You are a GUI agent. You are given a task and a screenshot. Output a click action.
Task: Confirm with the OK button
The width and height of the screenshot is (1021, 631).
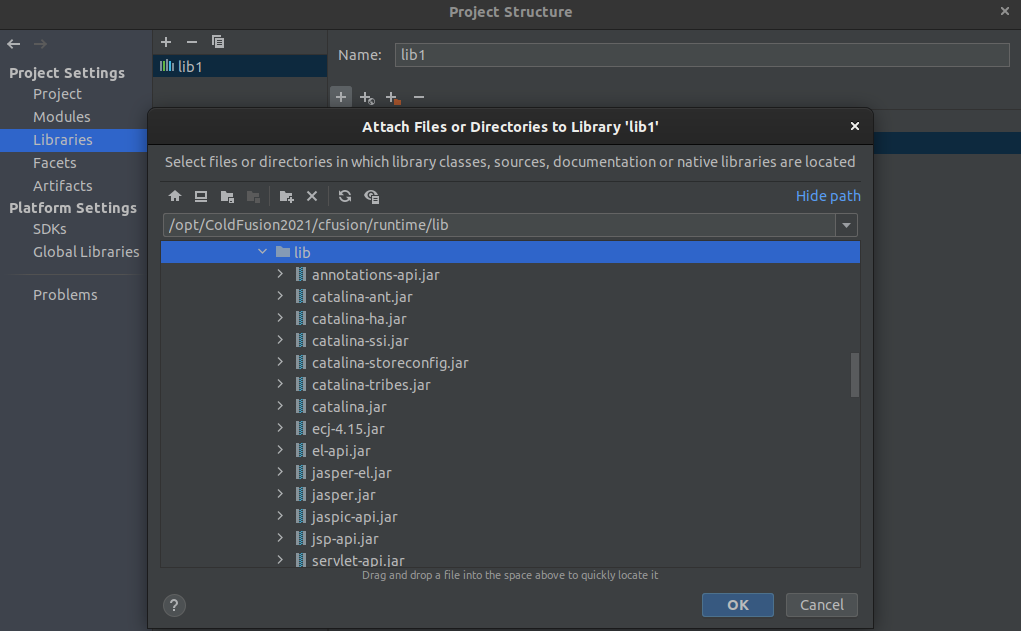738,605
